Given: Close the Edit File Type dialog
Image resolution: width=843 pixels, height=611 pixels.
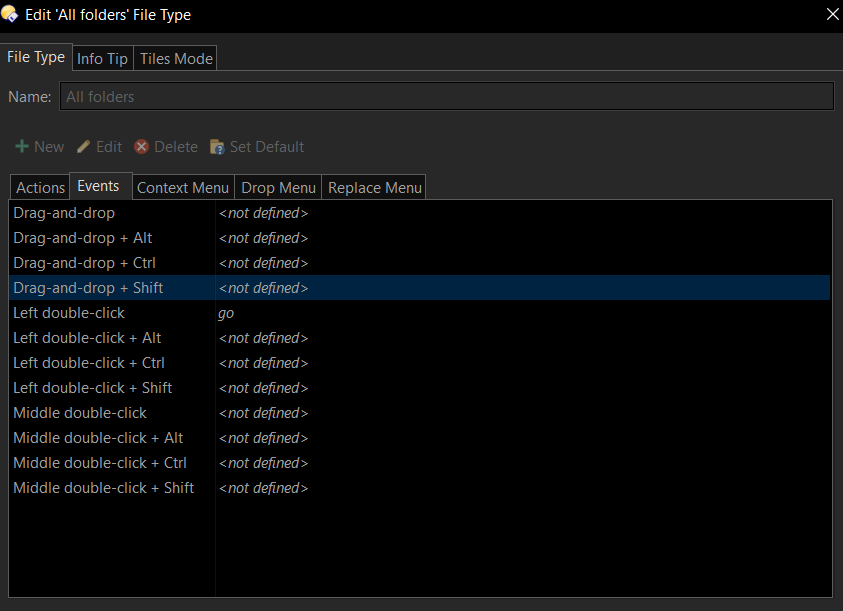Looking at the screenshot, I should (x=831, y=14).
